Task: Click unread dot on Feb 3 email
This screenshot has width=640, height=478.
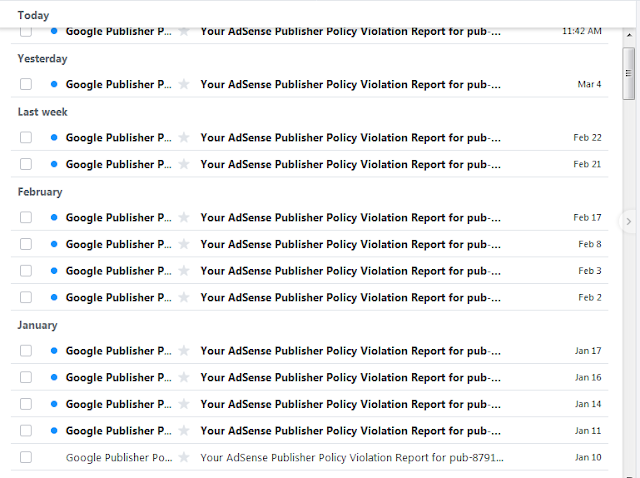Action: pyautogui.click(x=54, y=271)
